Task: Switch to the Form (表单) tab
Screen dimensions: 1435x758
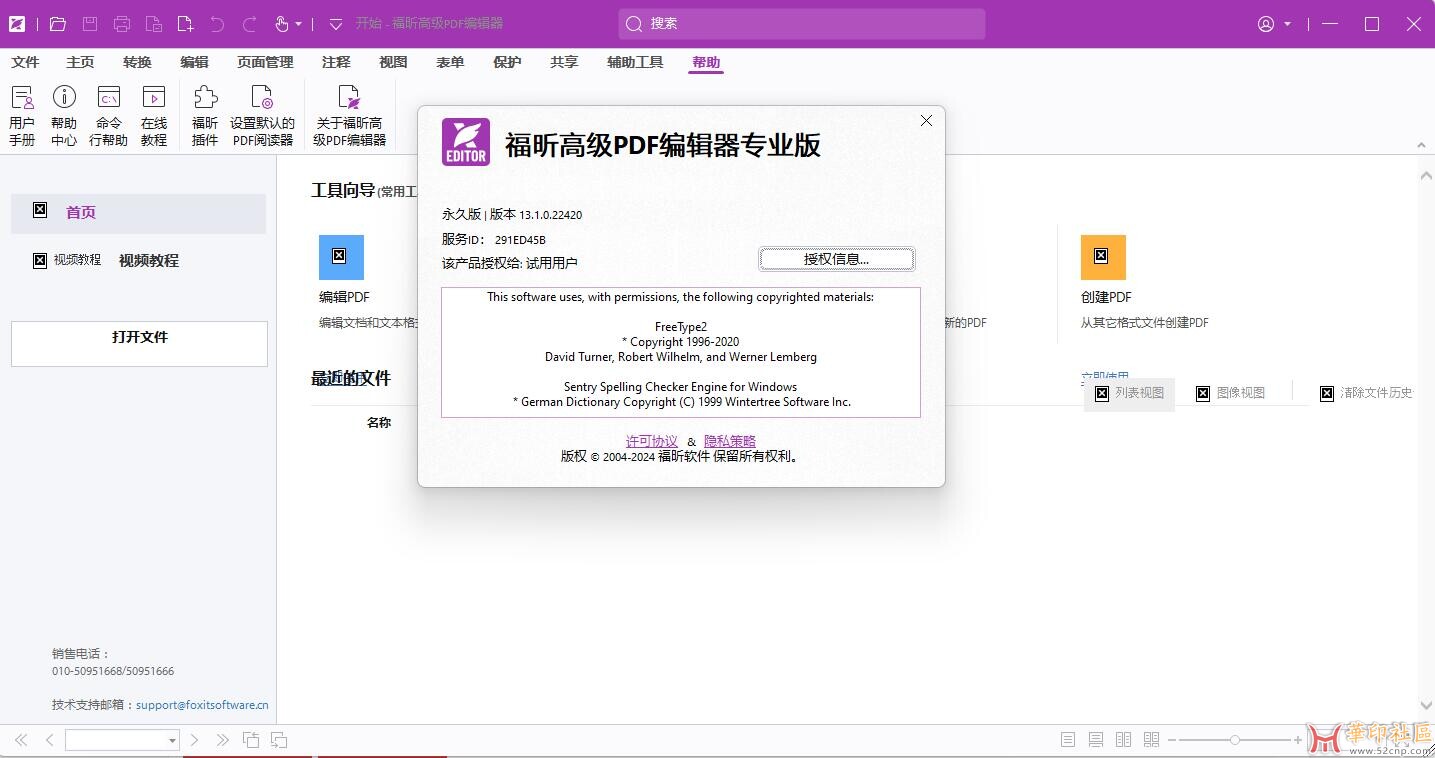Action: (450, 62)
